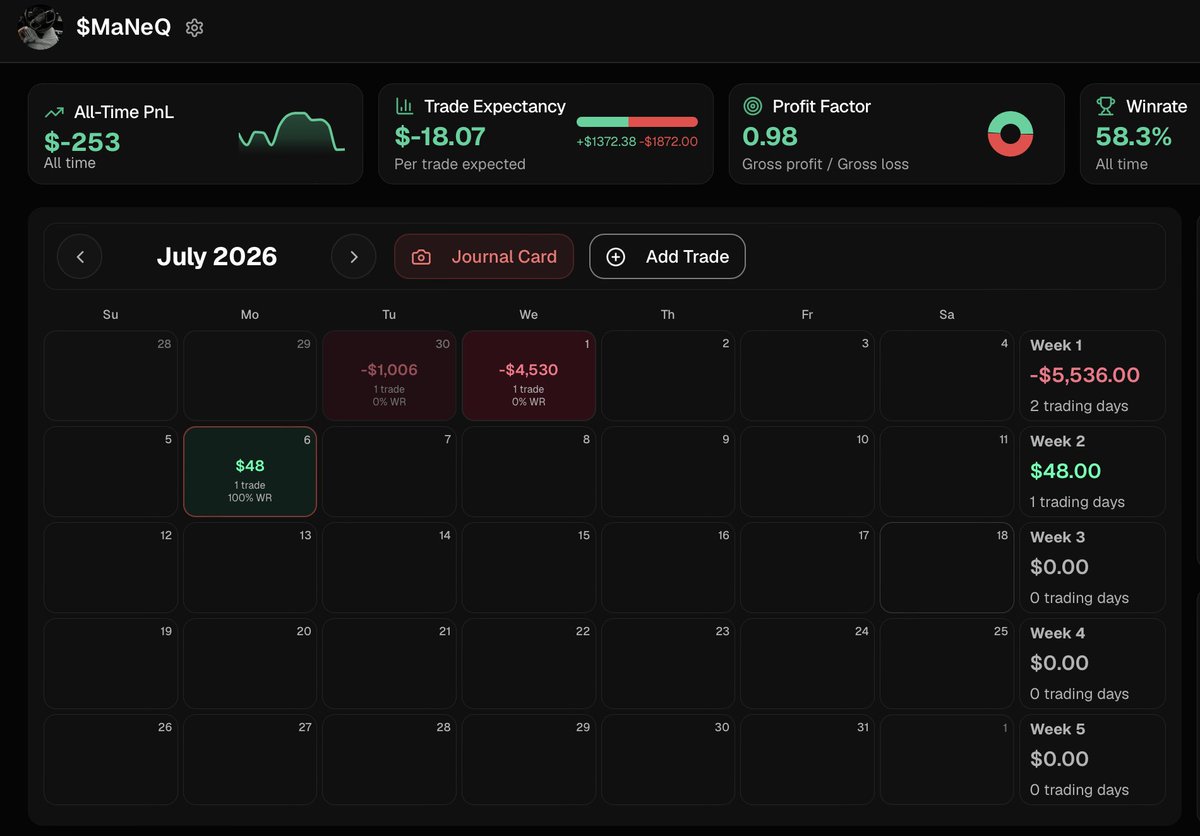Click the $-253 All-Time PnL value
The image size is (1200, 836).
pyautogui.click(x=82, y=142)
